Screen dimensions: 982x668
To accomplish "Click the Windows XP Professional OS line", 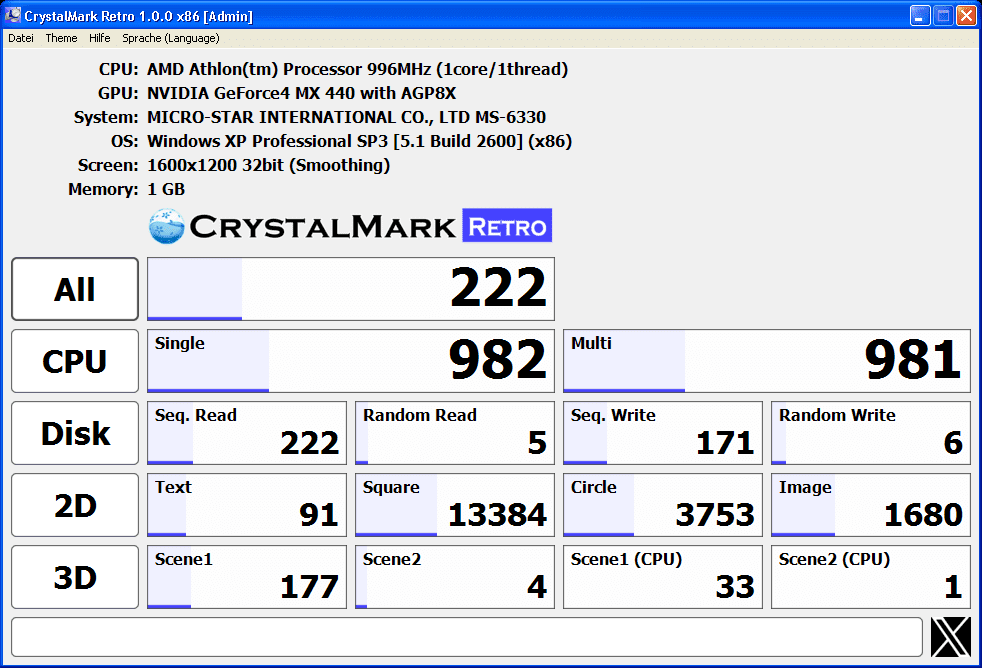I will click(x=359, y=141).
